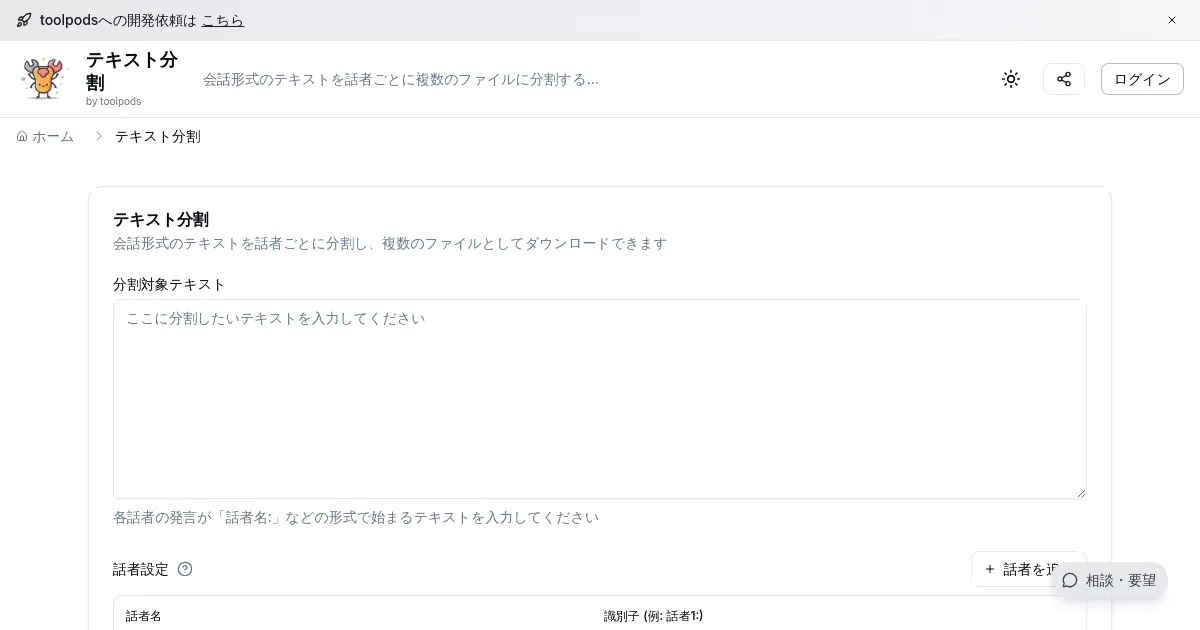Open the こちら development request link
This screenshot has width=1200, height=630.
(222, 20)
